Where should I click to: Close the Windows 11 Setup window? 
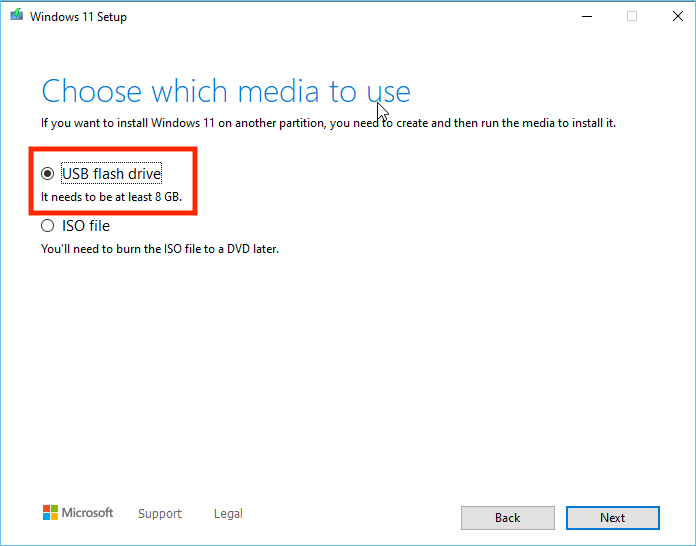675,16
